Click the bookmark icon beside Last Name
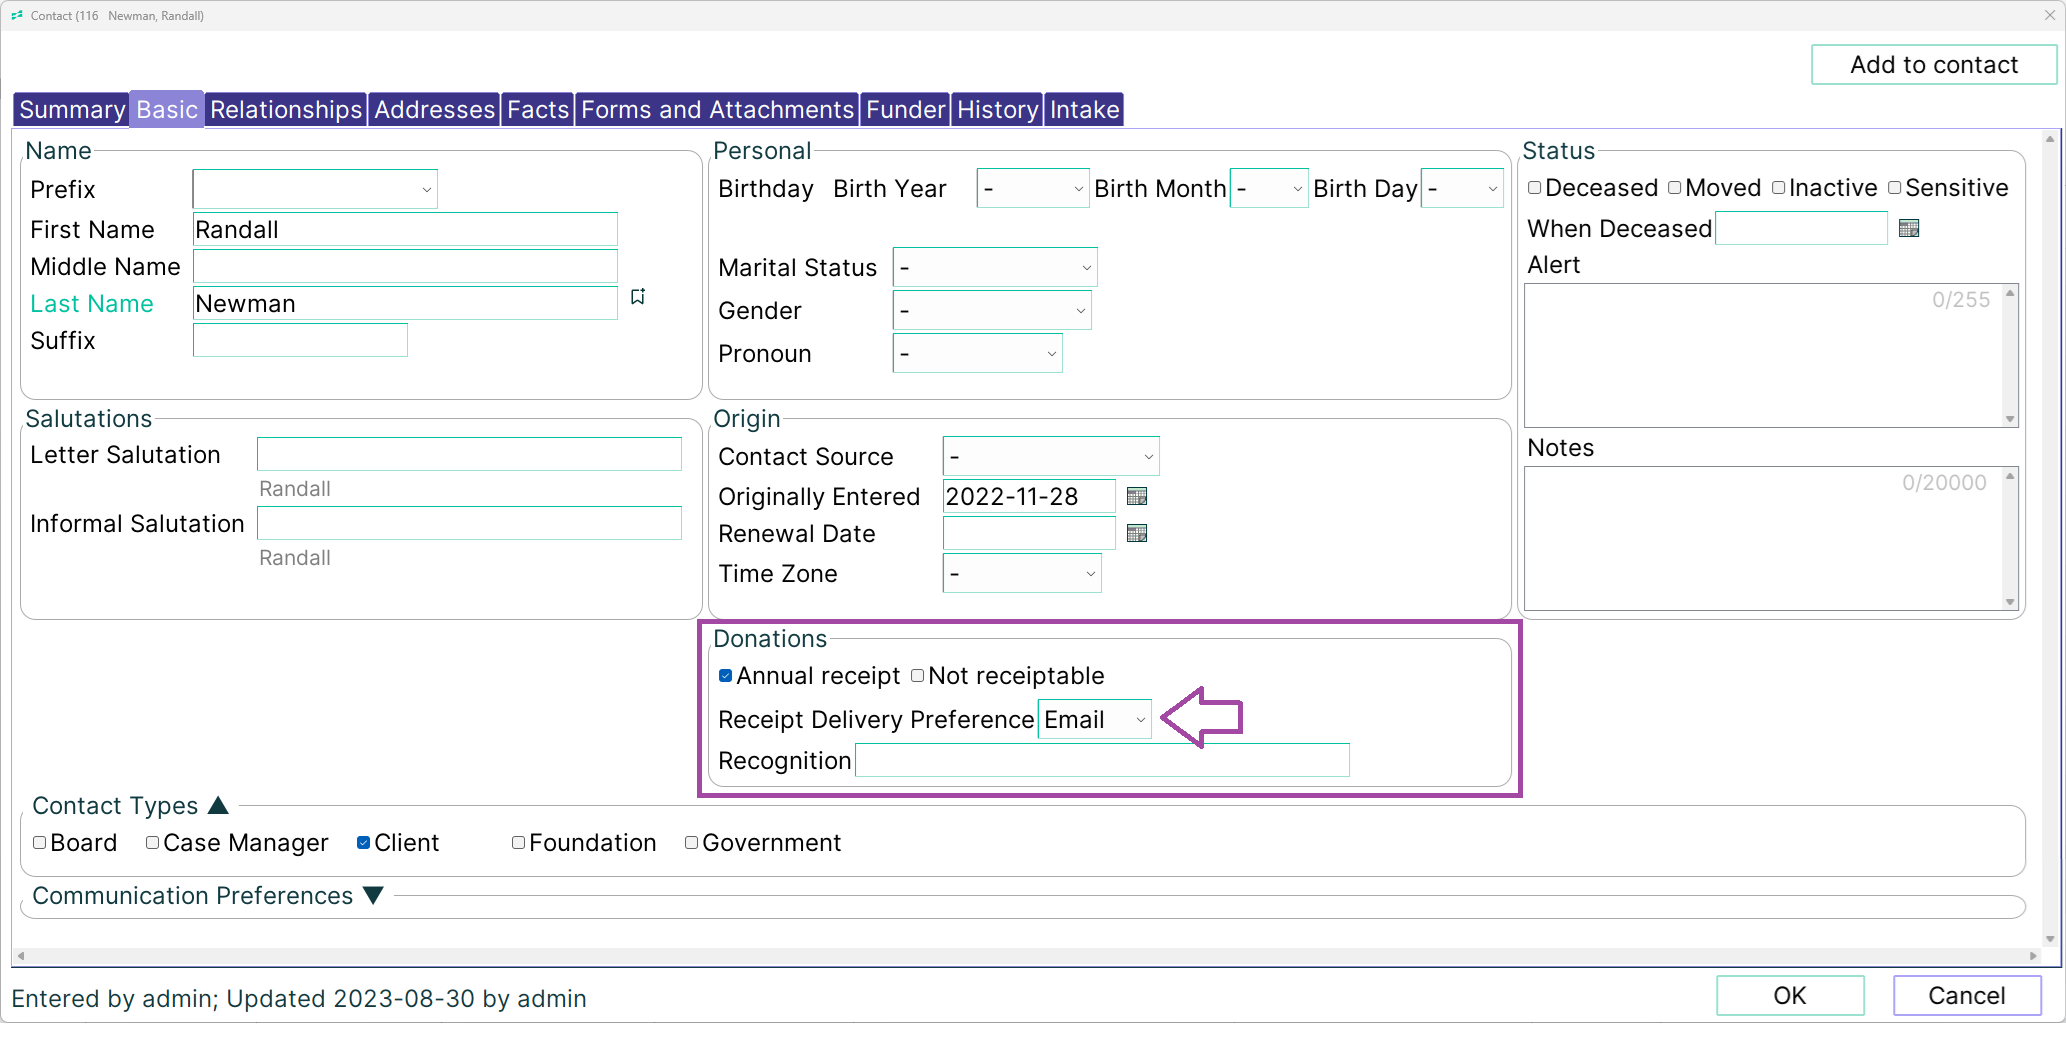 pyautogui.click(x=637, y=297)
